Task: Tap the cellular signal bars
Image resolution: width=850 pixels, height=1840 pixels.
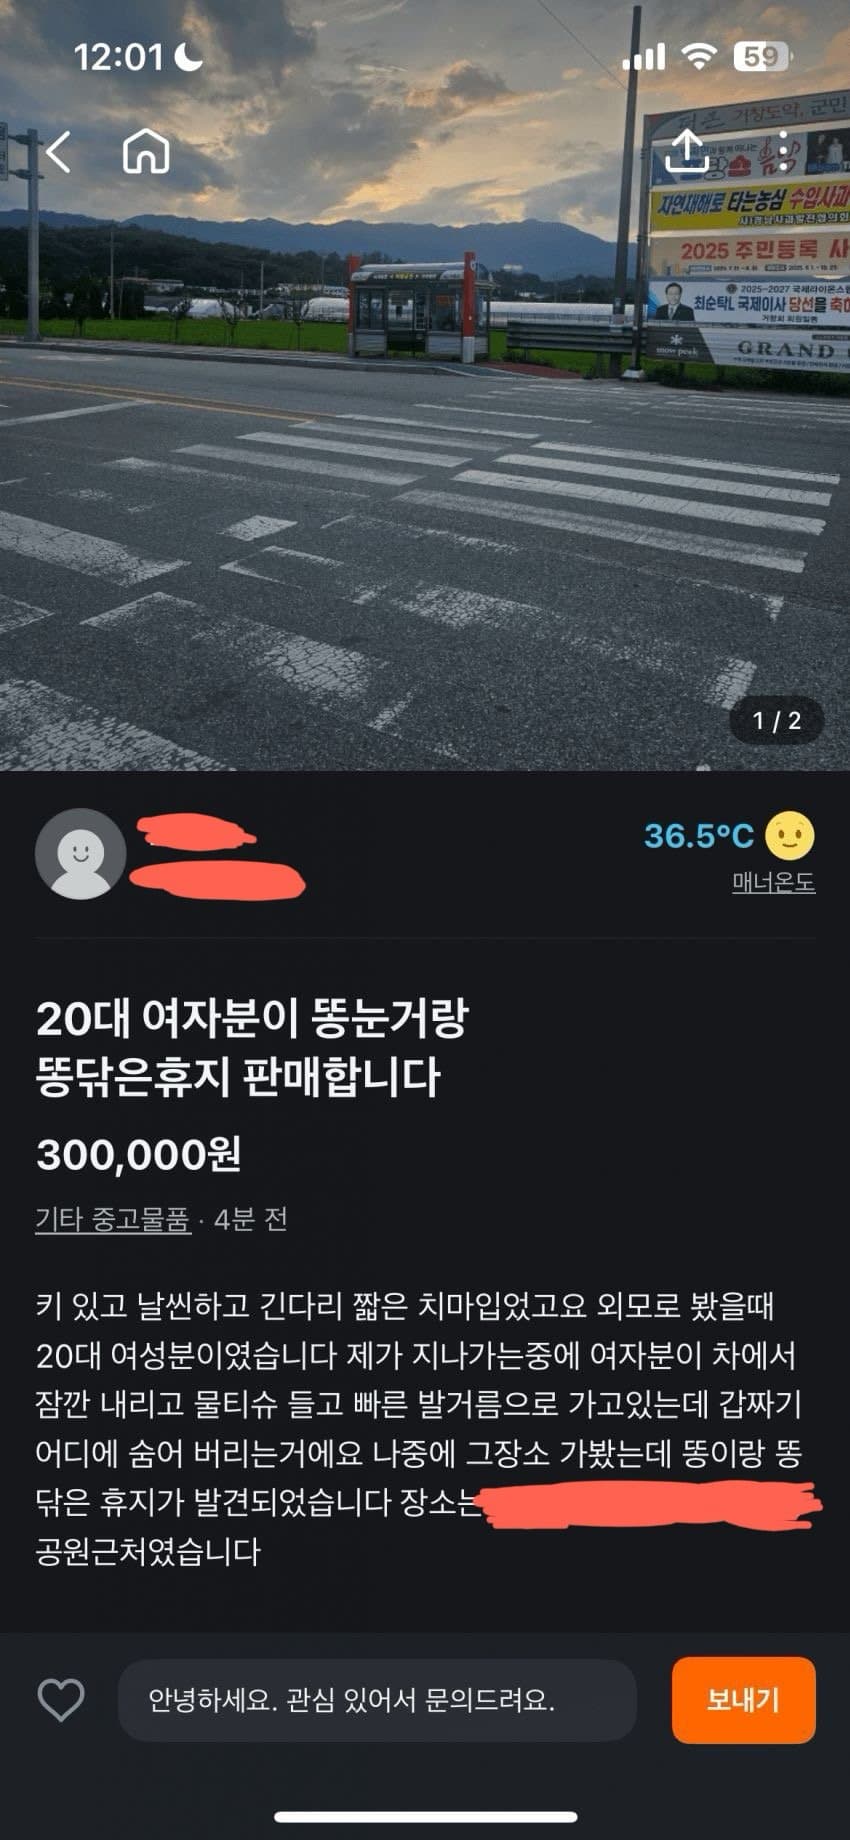Action: [x=643, y=57]
